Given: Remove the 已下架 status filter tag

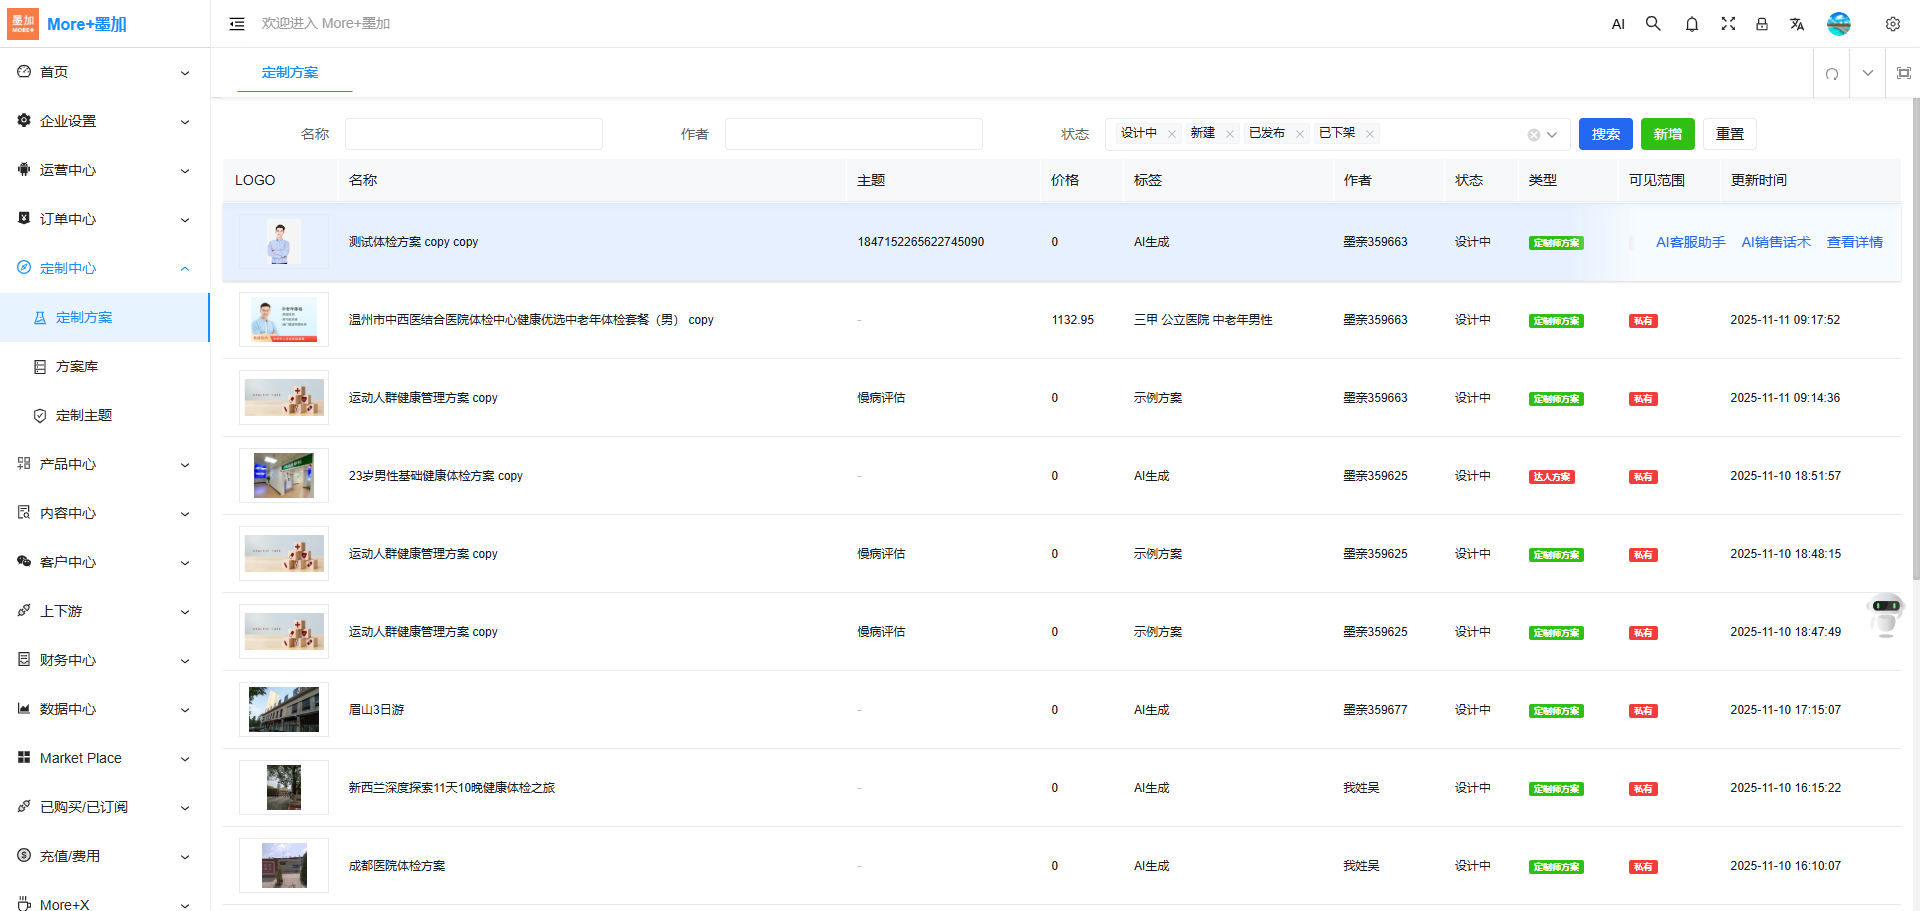Looking at the screenshot, I should 1370,134.
